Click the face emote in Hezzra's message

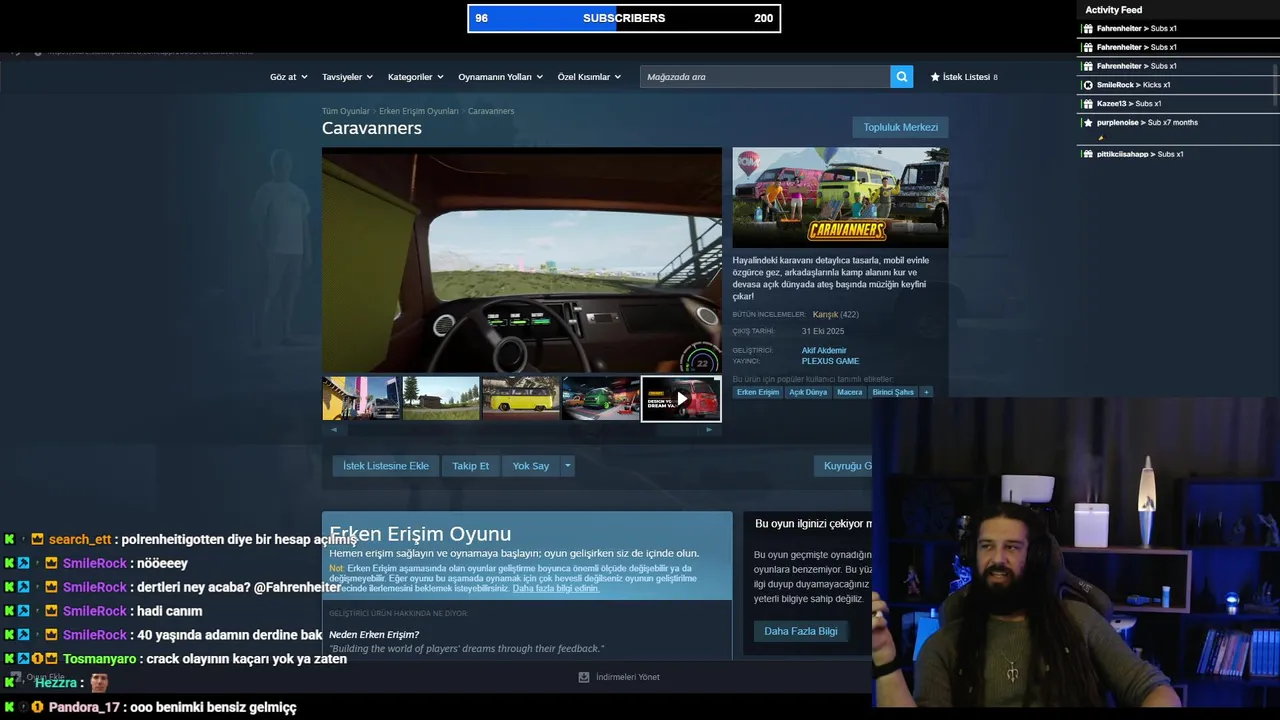point(99,683)
